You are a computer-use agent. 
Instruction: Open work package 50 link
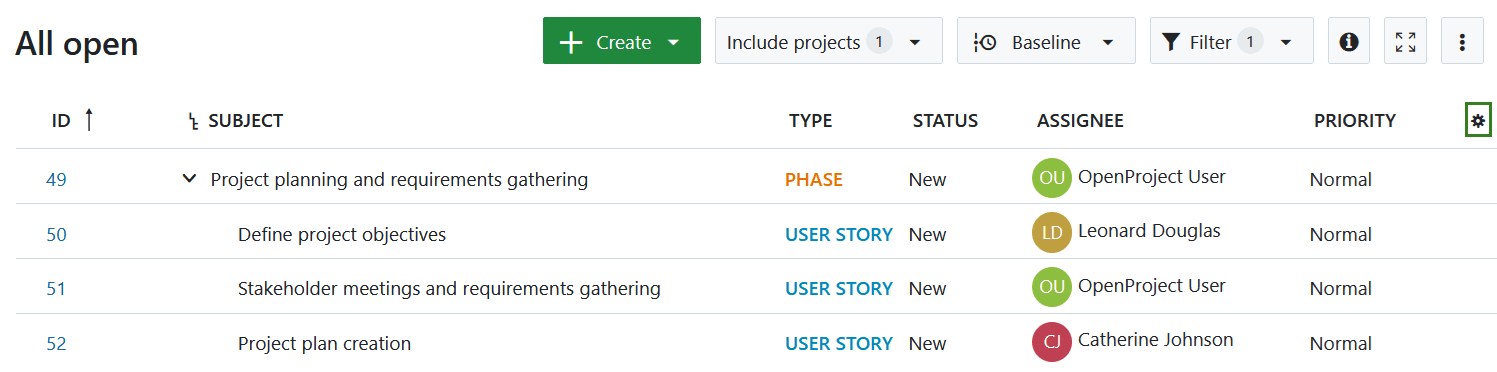click(x=56, y=235)
